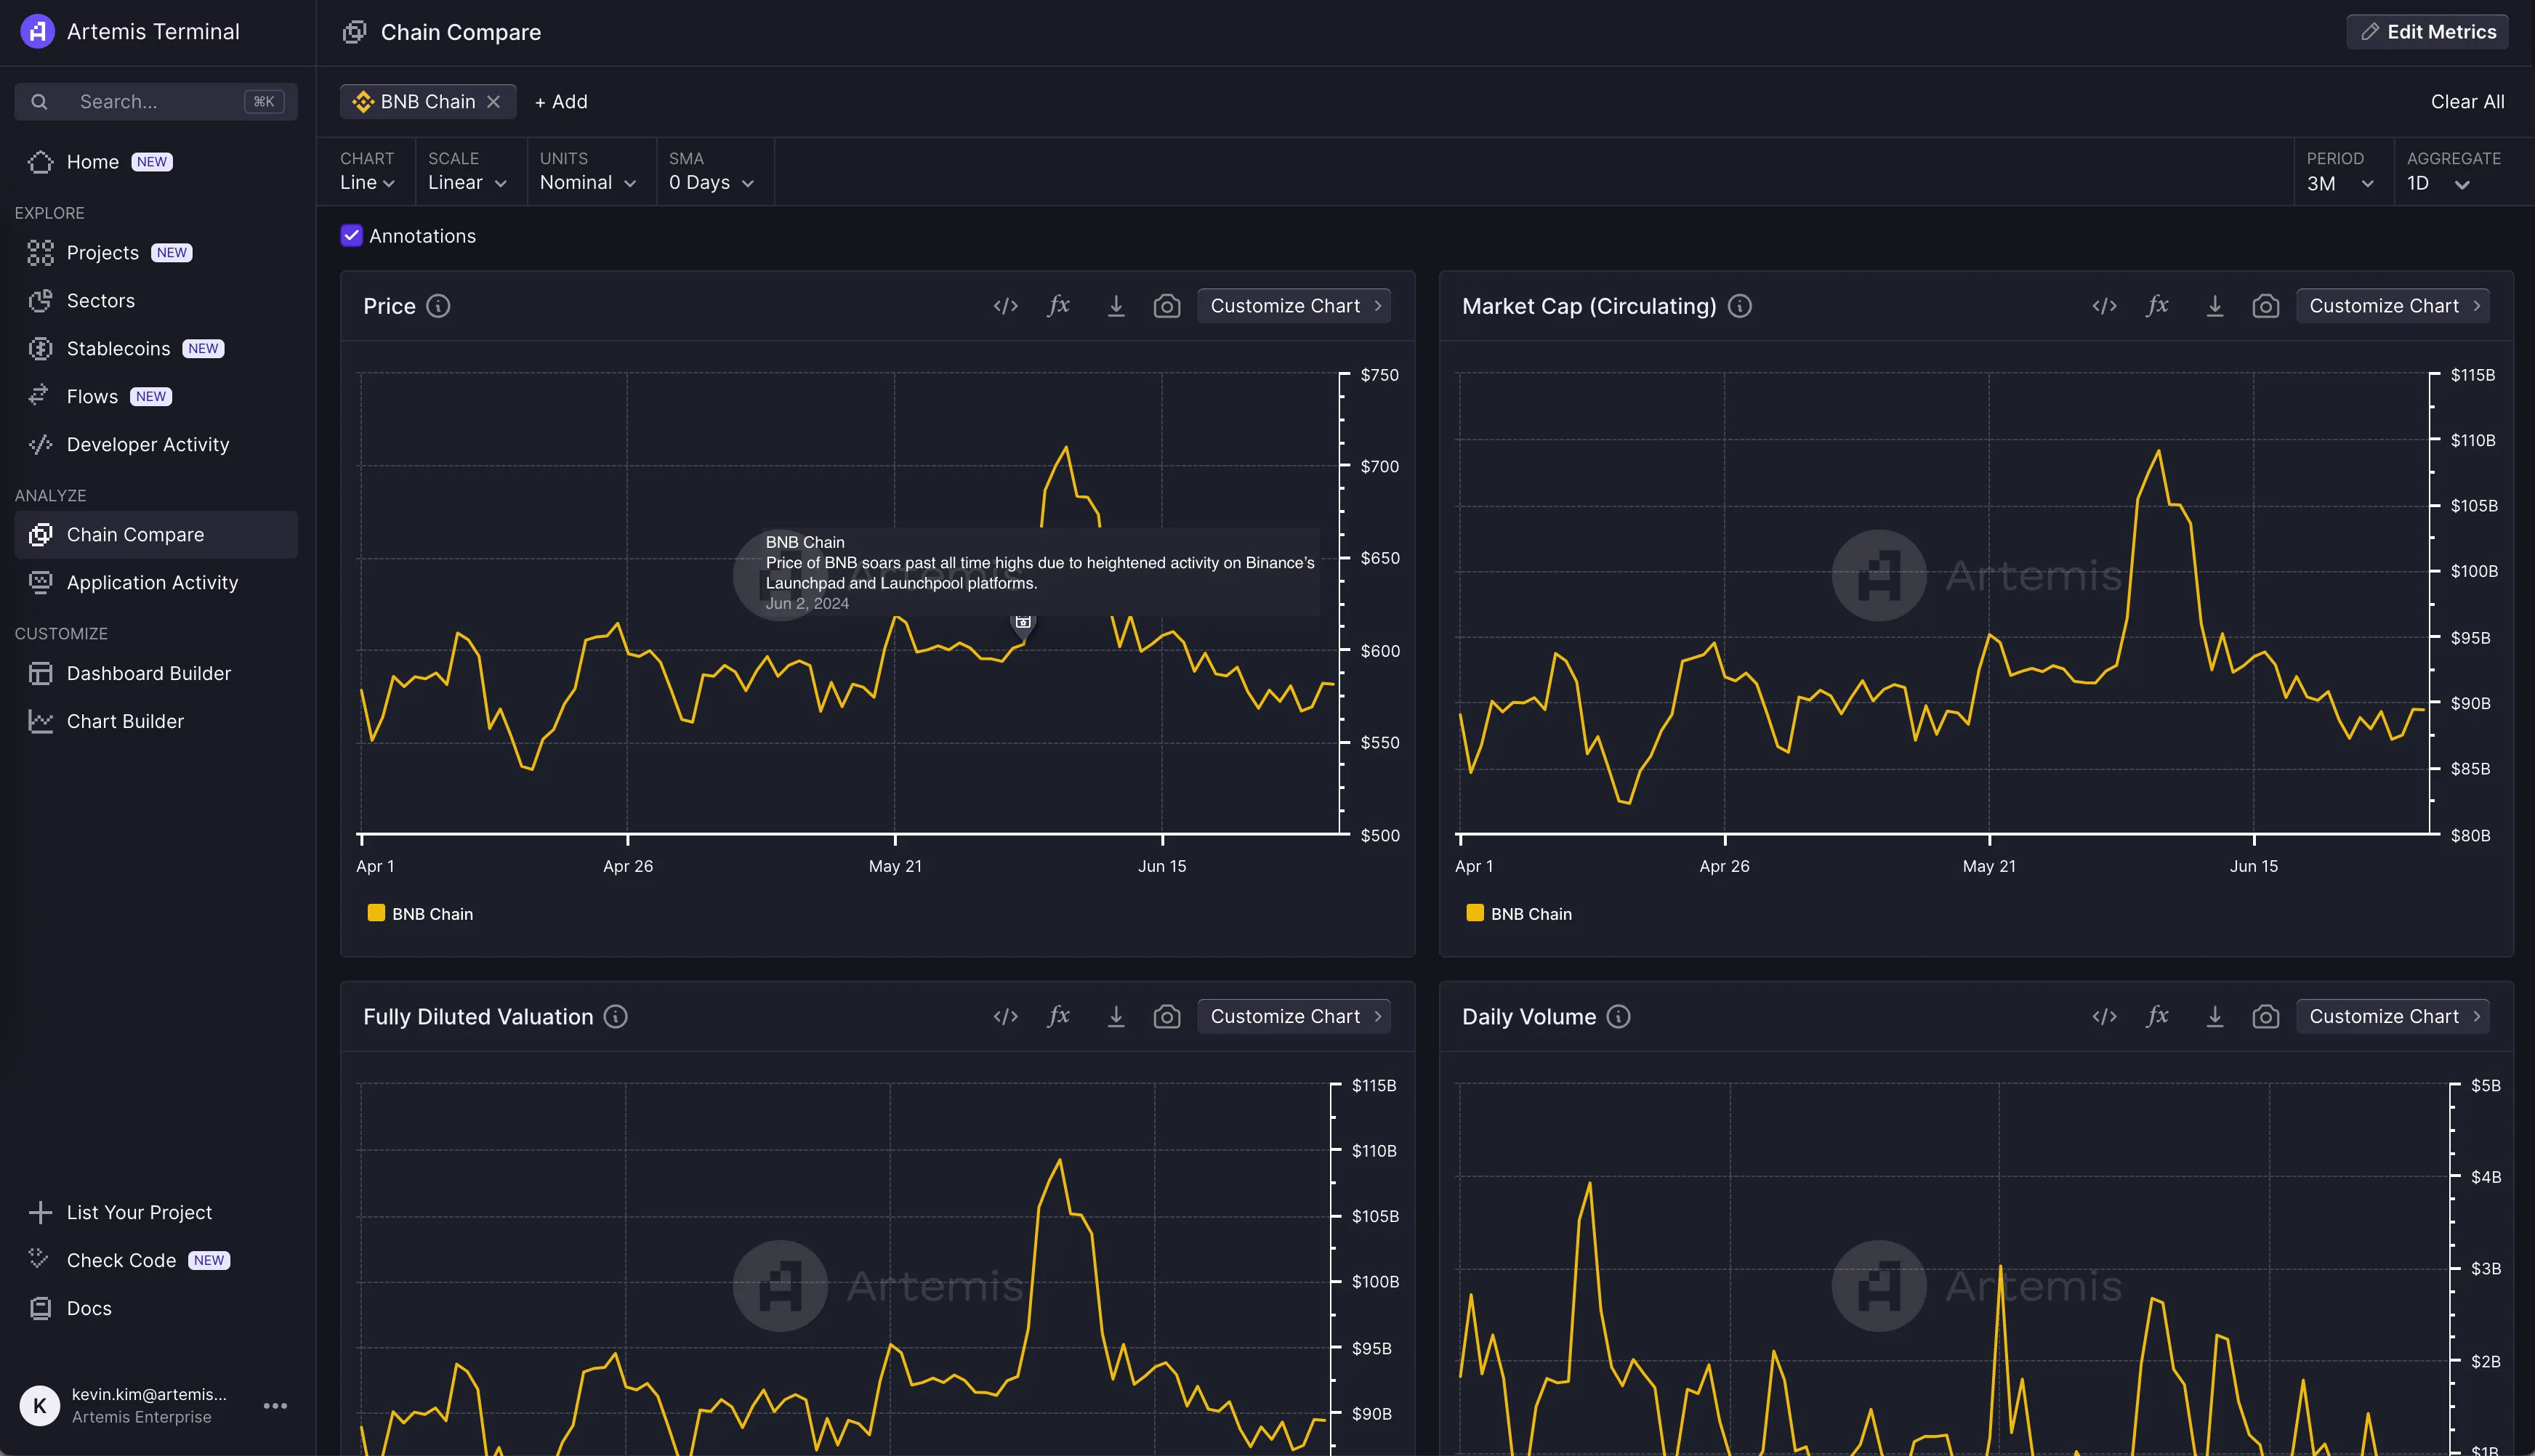Open fx formula on Daily Volume chart
The width and height of the screenshot is (2535, 1456).
2158,1017
